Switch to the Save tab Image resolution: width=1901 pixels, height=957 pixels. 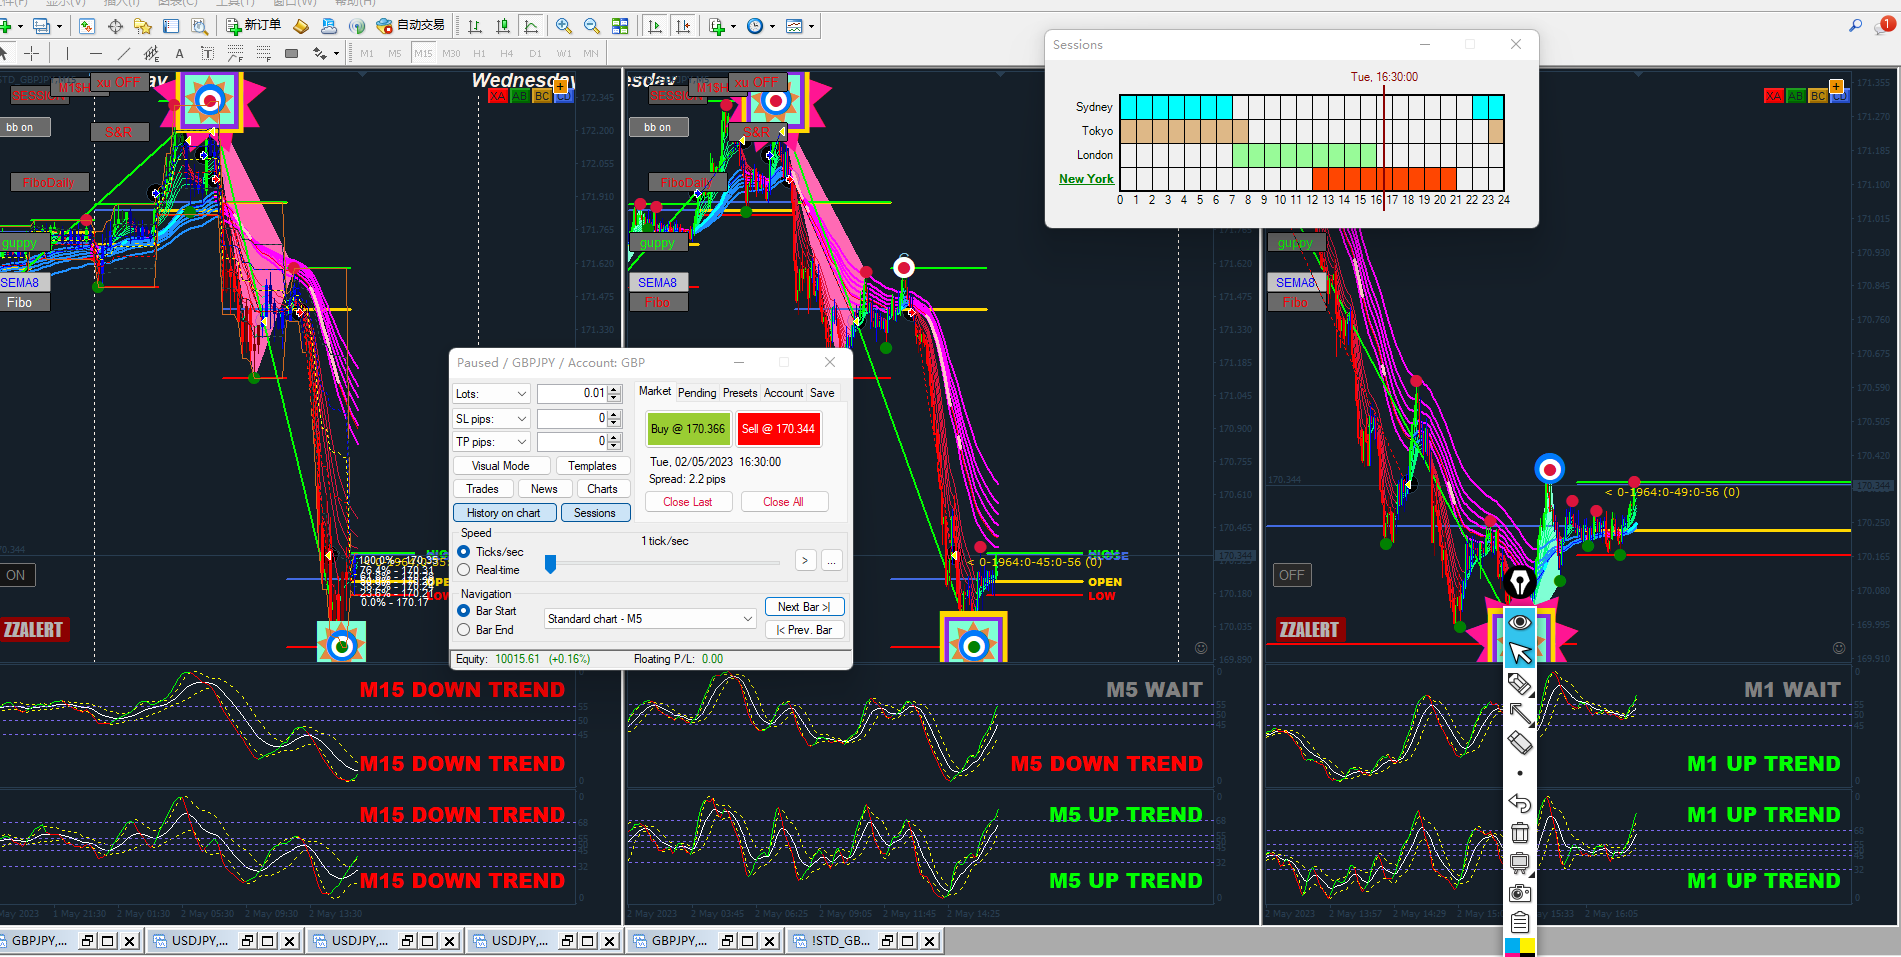[x=822, y=393]
